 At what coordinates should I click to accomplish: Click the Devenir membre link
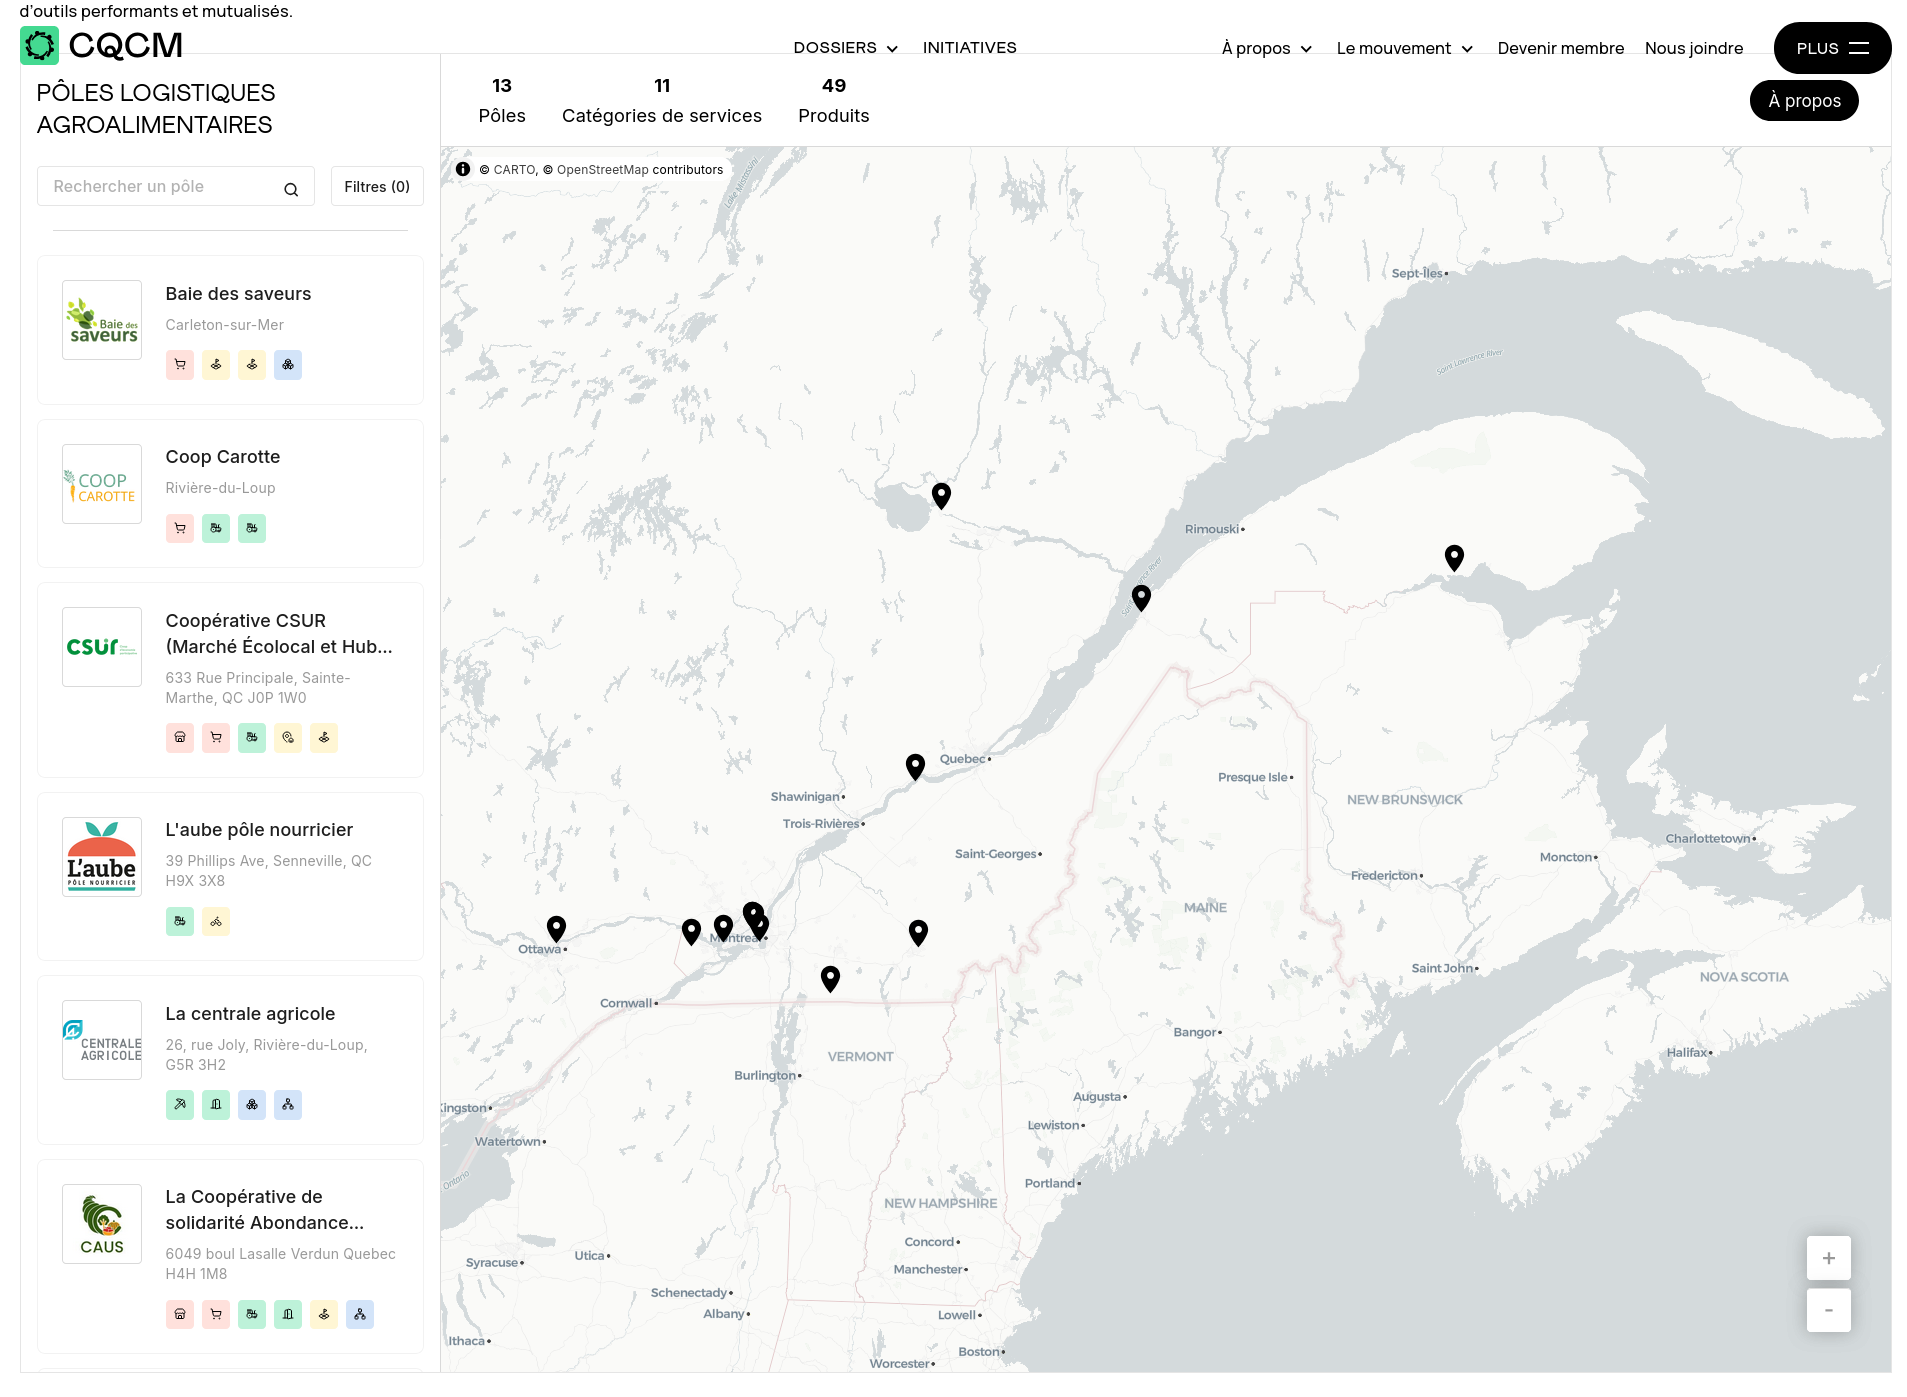pos(1560,48)
